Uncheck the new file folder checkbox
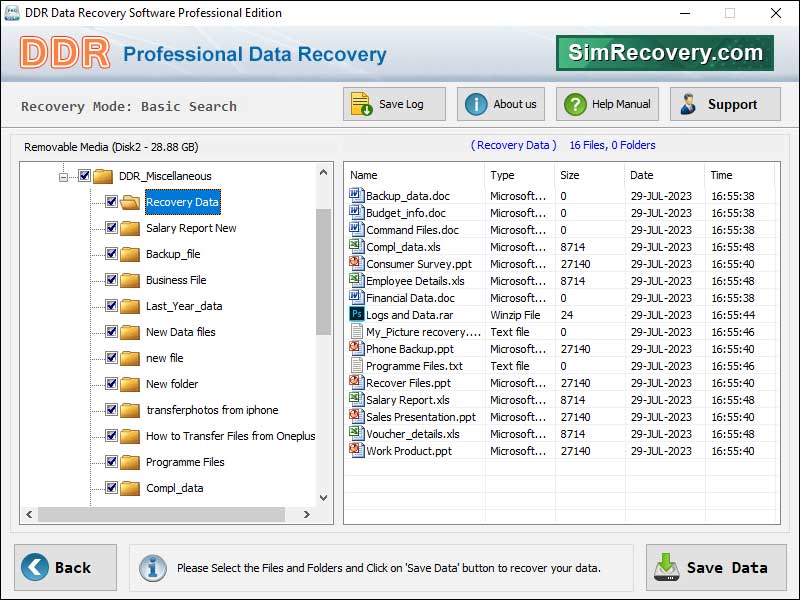 click(x=112, y=358)
